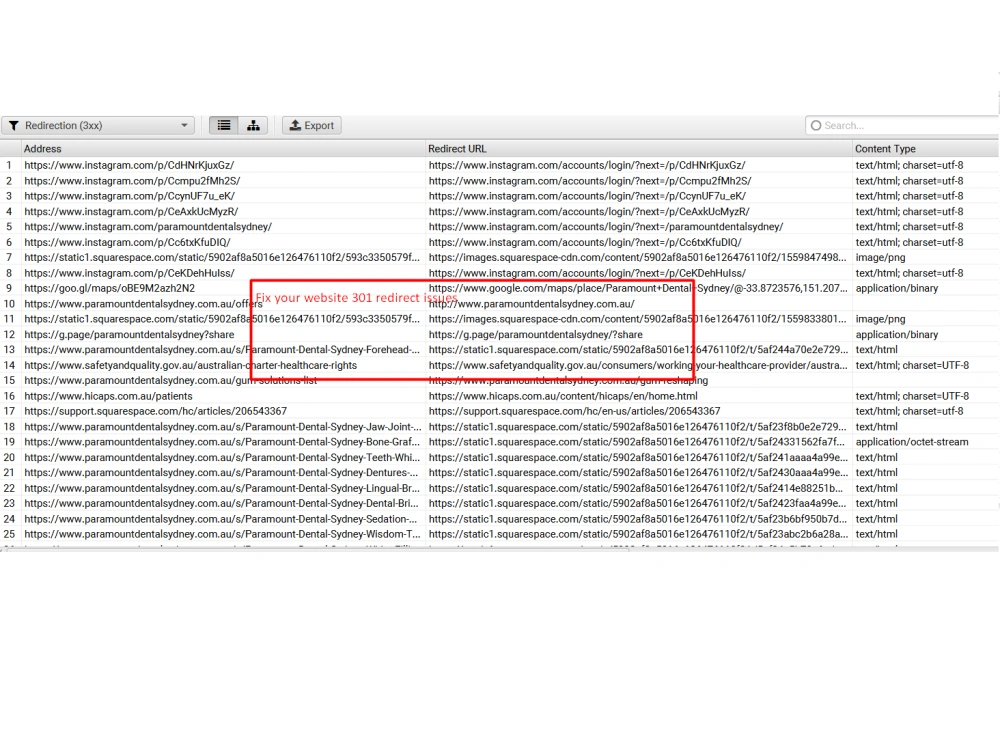This screenshot has width=1000, height=750.
Task: Open the Redirection (3xx) filter dropdown
Action: click(x=98, y=126)
